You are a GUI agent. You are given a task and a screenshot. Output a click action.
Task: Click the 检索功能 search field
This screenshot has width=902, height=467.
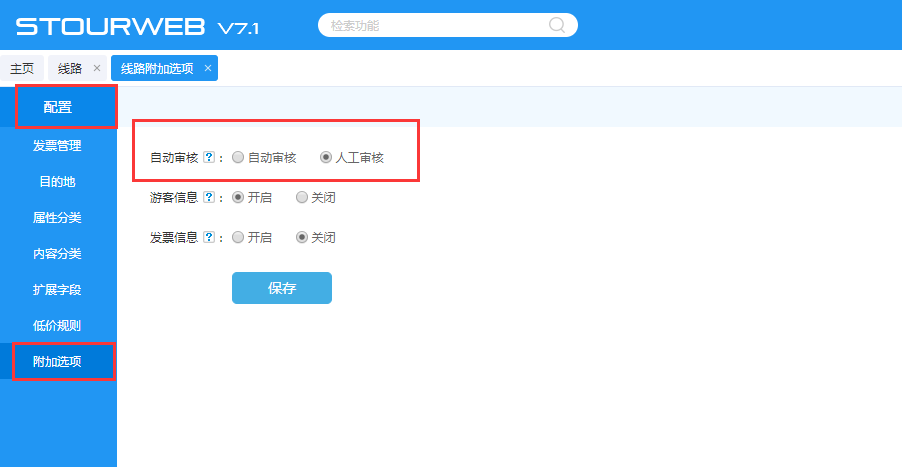(435, 25)
